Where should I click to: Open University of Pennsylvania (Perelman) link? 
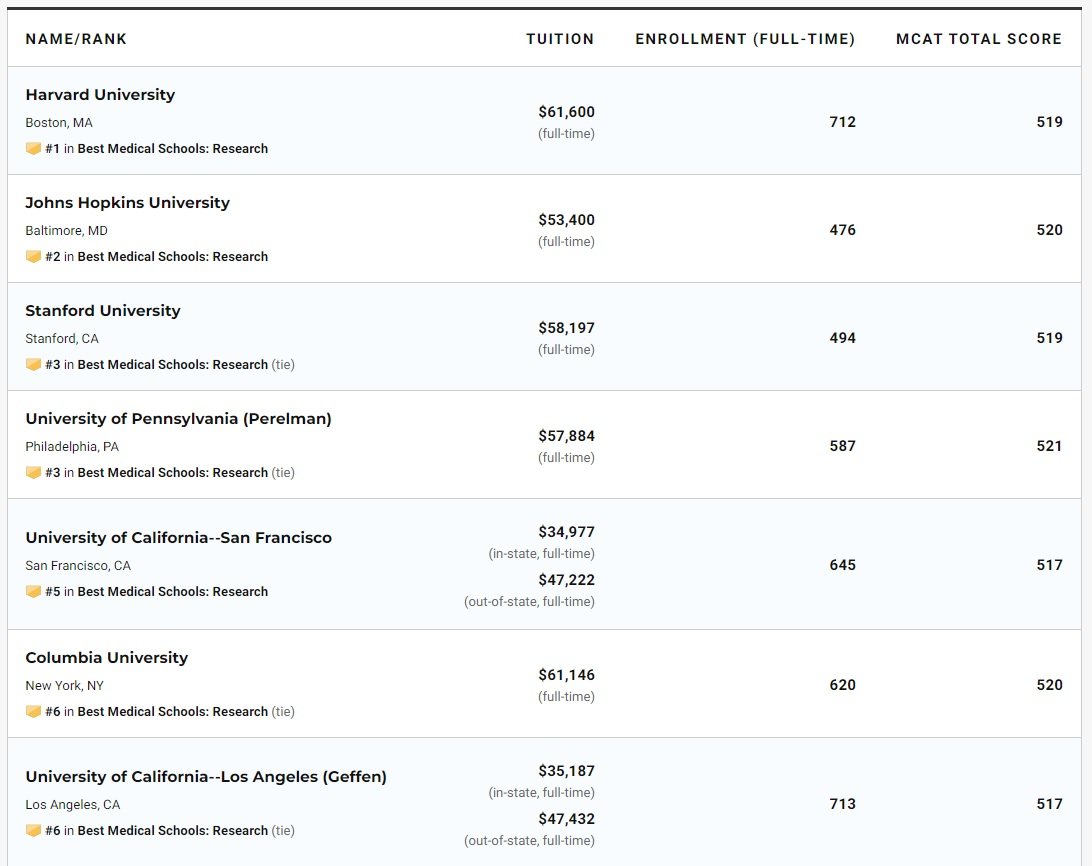[x=178, y=419]
